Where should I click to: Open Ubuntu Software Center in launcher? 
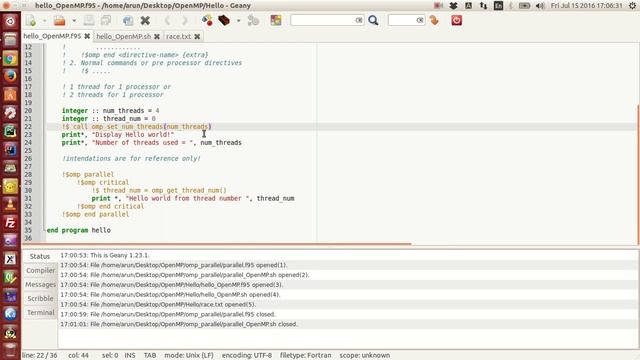tap(10, 95)
